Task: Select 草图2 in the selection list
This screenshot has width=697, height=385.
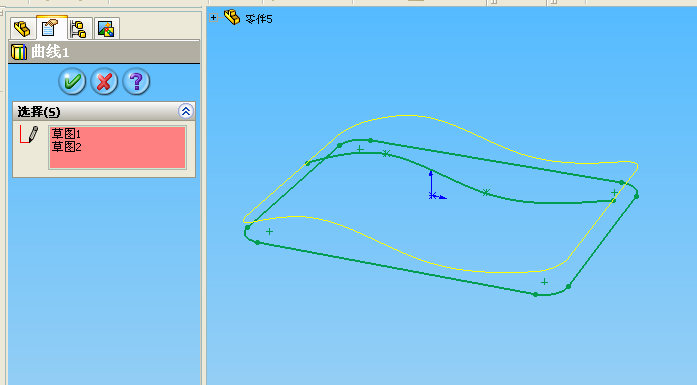Action: click(66, 147)
